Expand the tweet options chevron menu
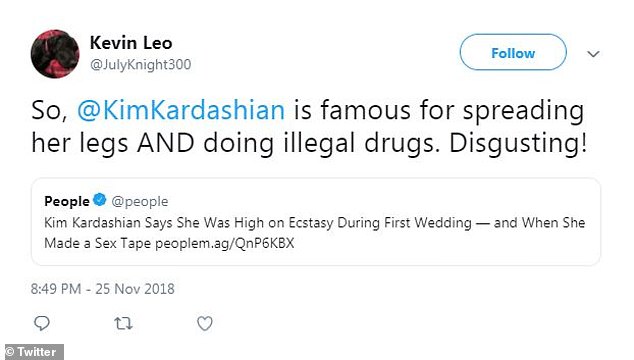The width and height of the screenshot is (634, 360). 593,54
